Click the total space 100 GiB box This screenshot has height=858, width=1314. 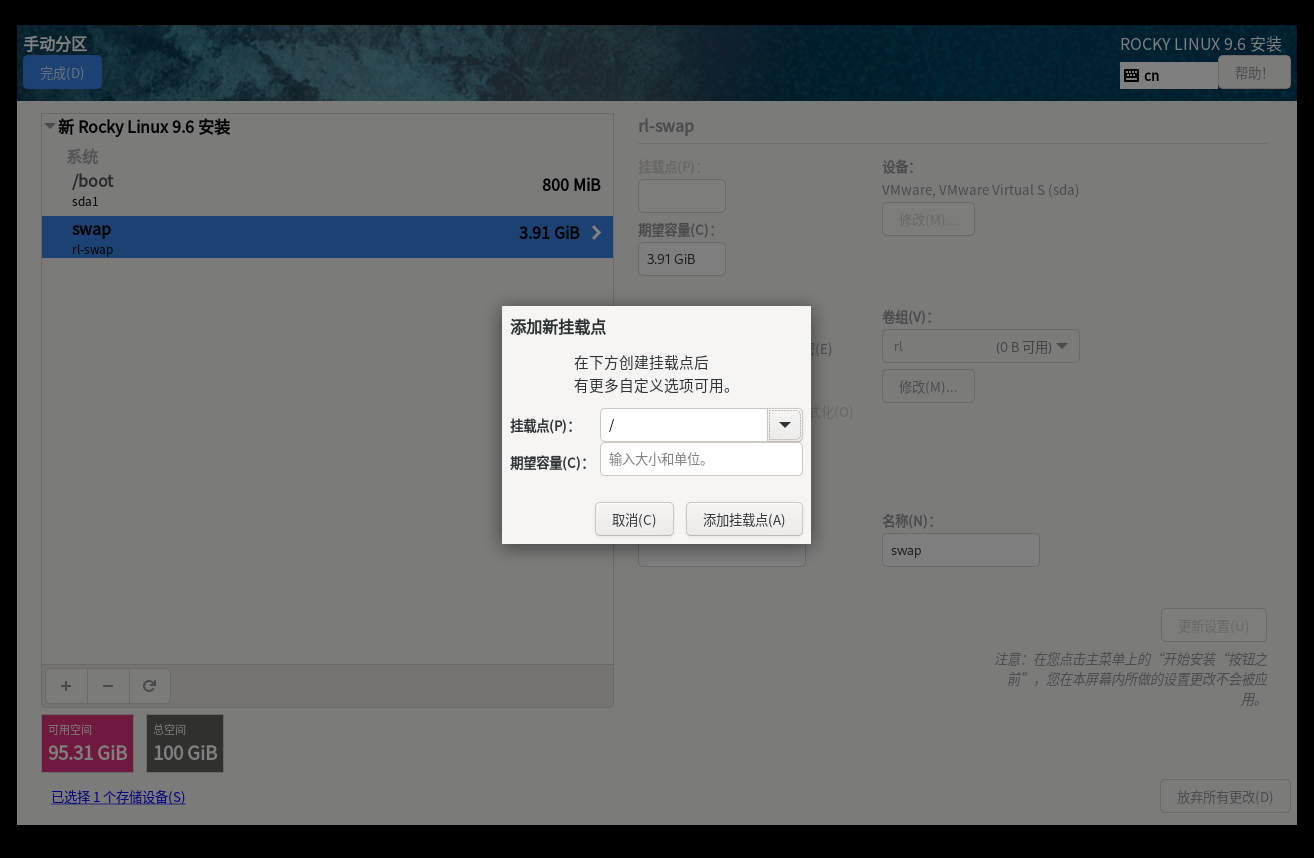coord(185,743)
